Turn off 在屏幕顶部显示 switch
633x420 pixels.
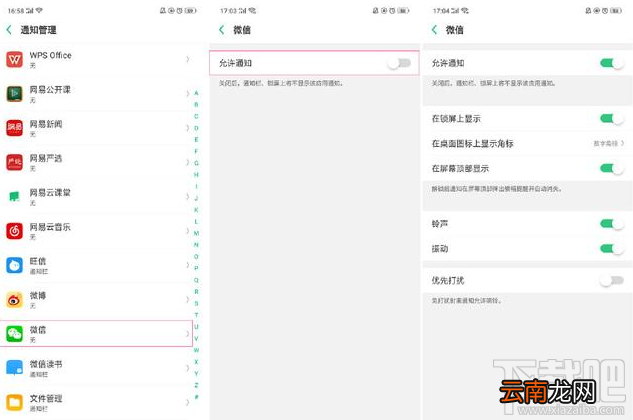click(x=612, y=168)
